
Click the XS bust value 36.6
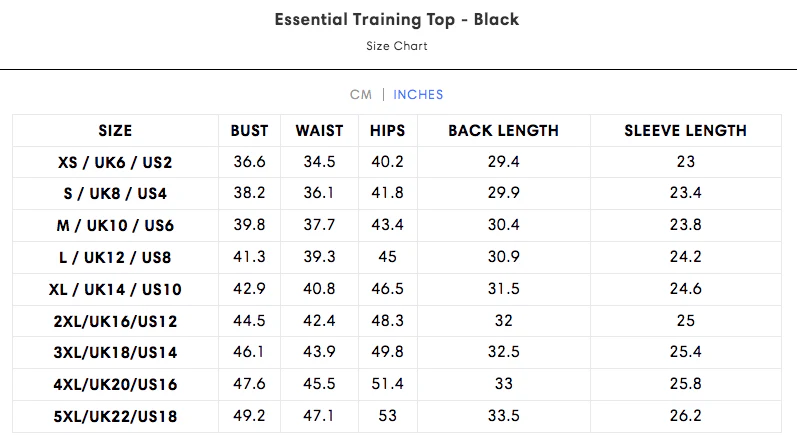point(249,162)
